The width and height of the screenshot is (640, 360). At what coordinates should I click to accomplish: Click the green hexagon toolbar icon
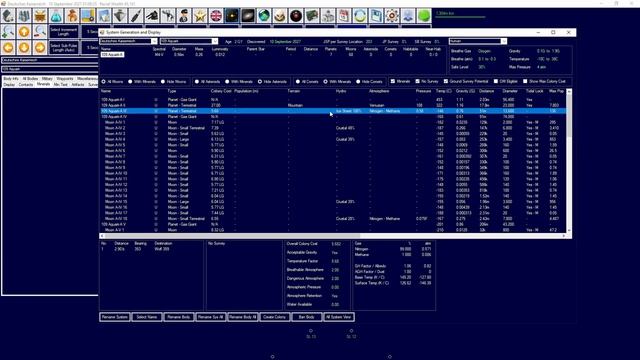(424, 16)
